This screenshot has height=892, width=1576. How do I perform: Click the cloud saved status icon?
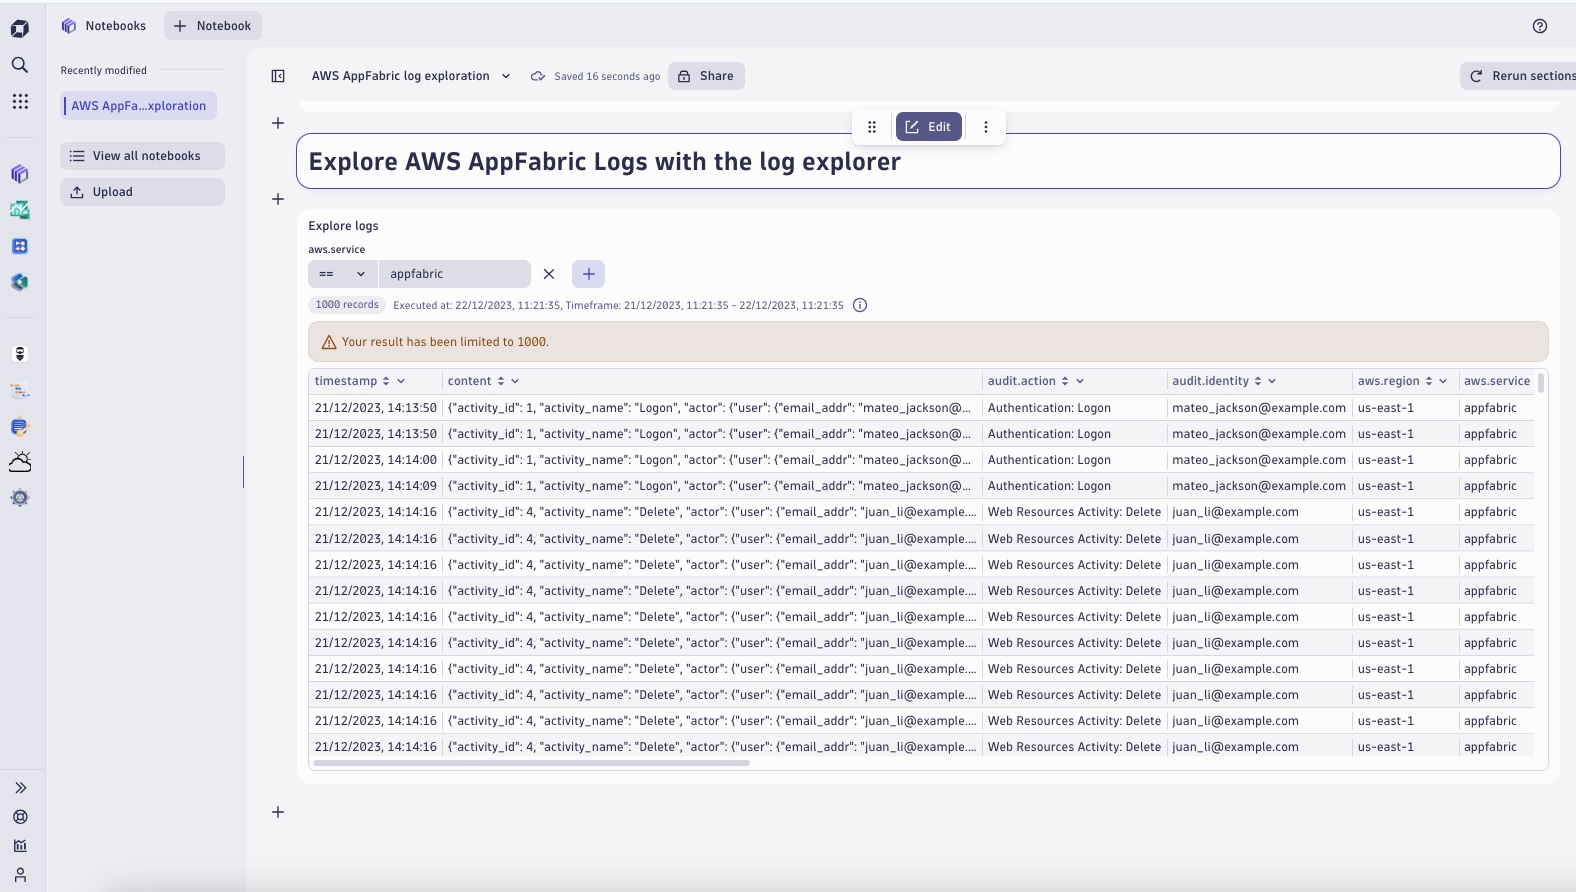(538, 76)
